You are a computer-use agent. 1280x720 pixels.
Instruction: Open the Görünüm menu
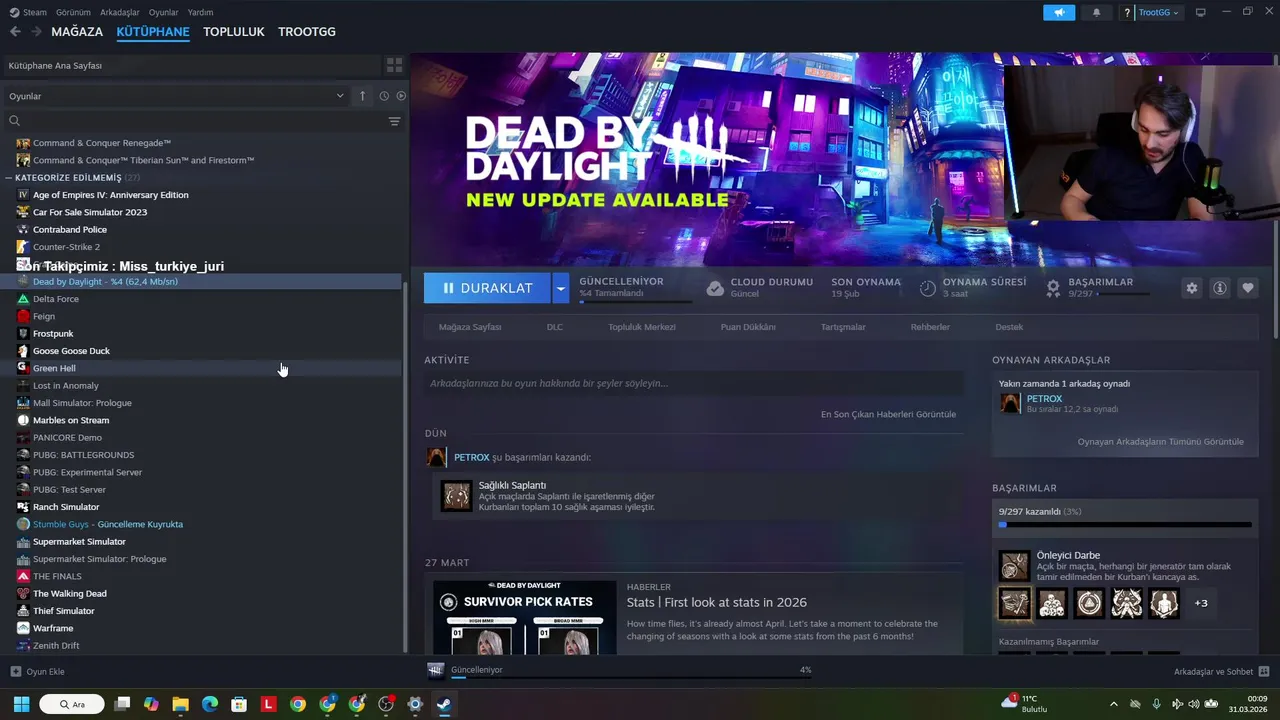click(x=73, y=12)
